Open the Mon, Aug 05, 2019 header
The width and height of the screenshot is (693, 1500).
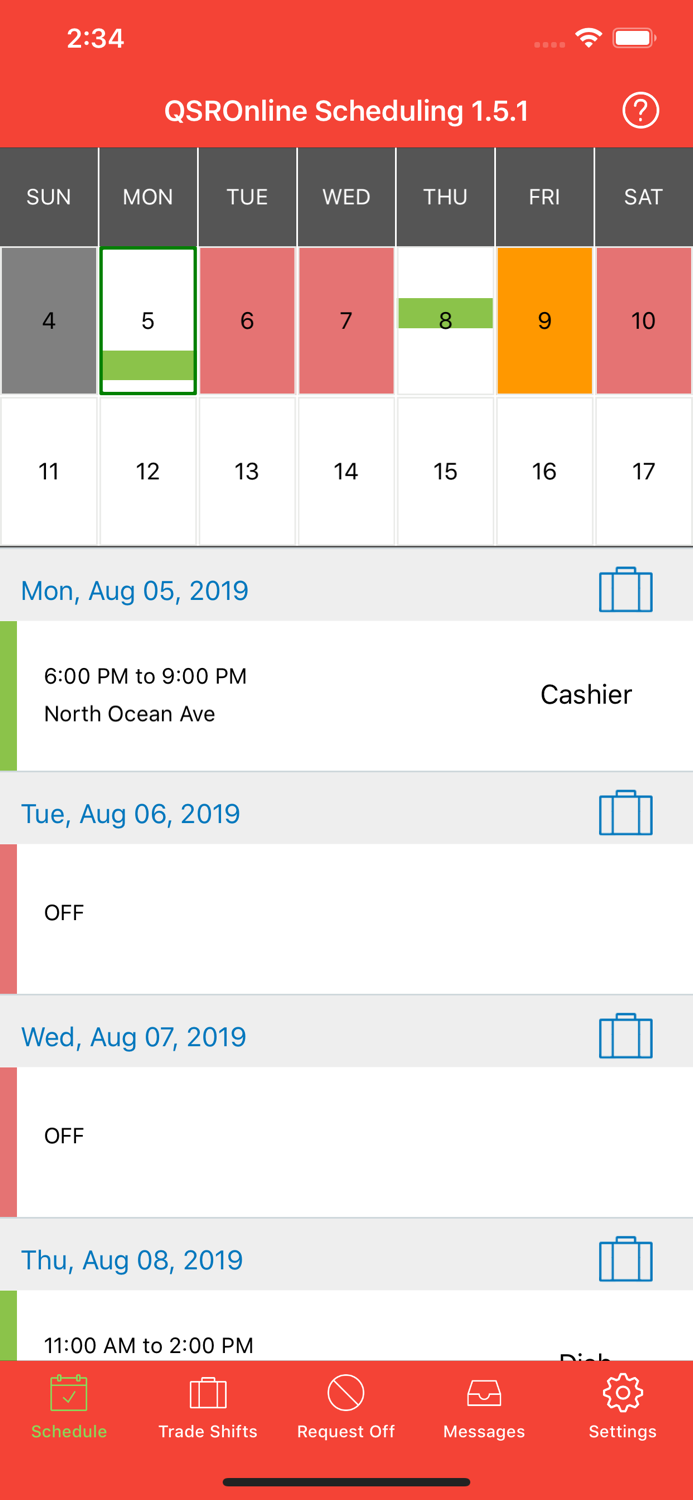click(x=134, y=590)
